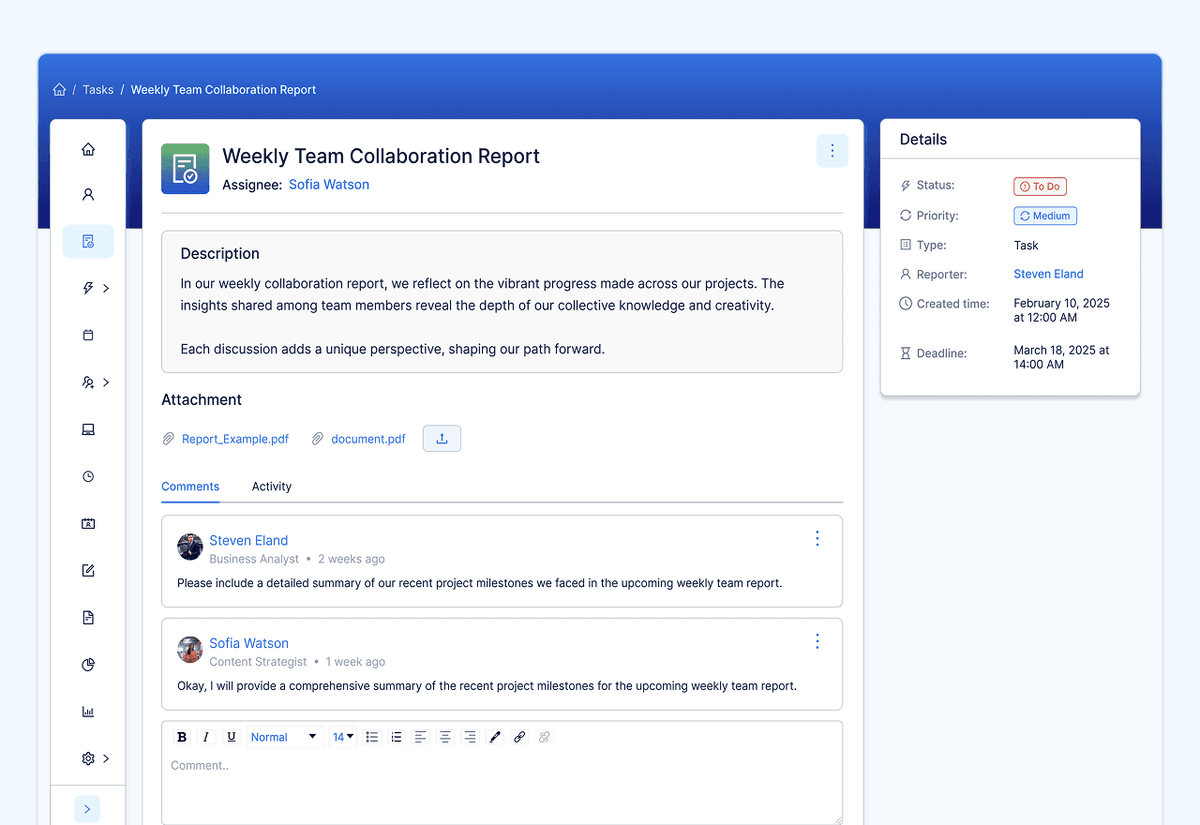The width and height of the screenshot is (1200, 825).
Task: Toggle bulleted list in the editor
Action: click(372, 737)
